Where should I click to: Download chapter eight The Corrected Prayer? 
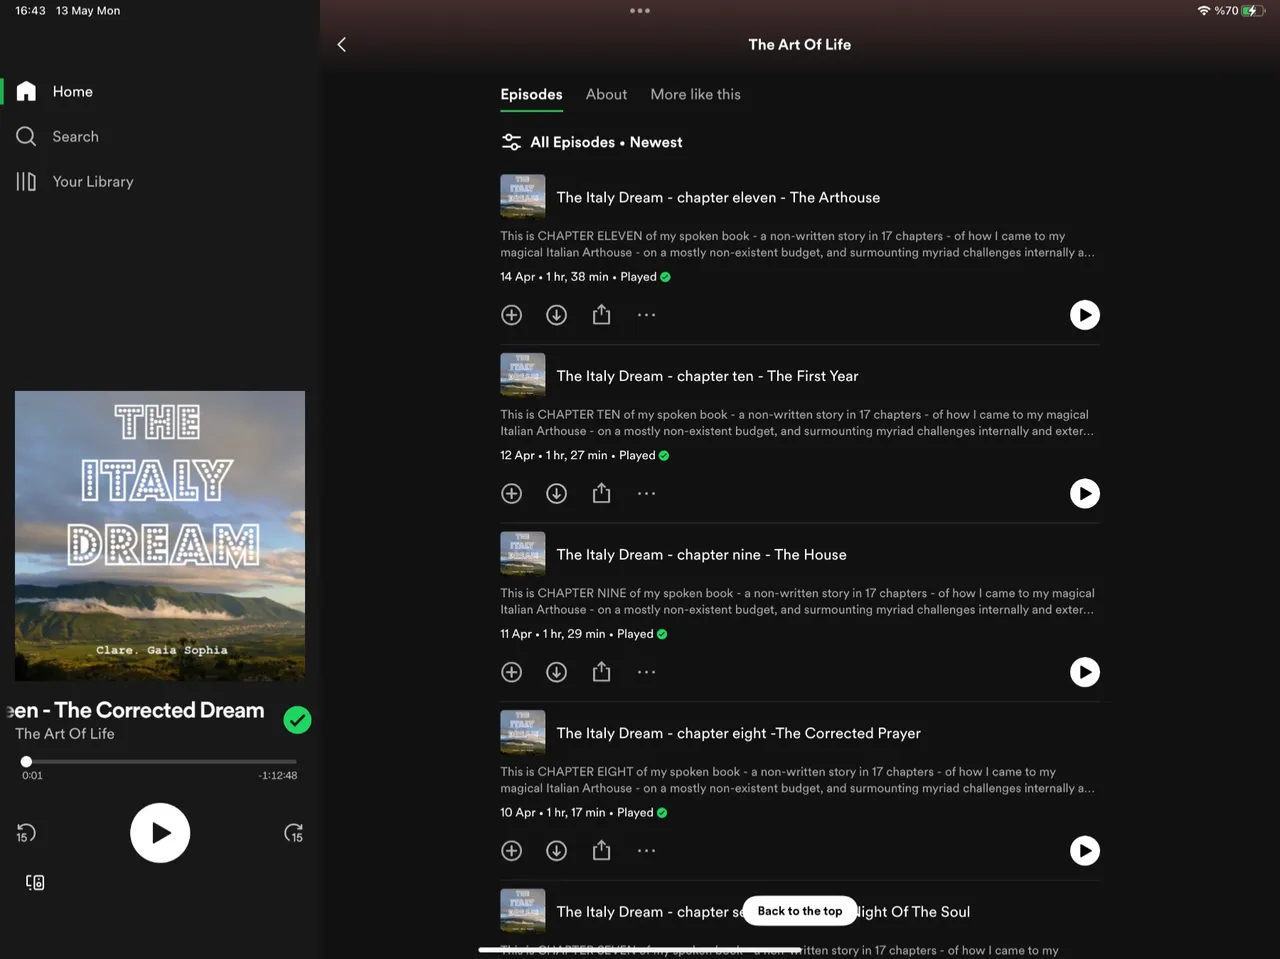coord(557,850)
